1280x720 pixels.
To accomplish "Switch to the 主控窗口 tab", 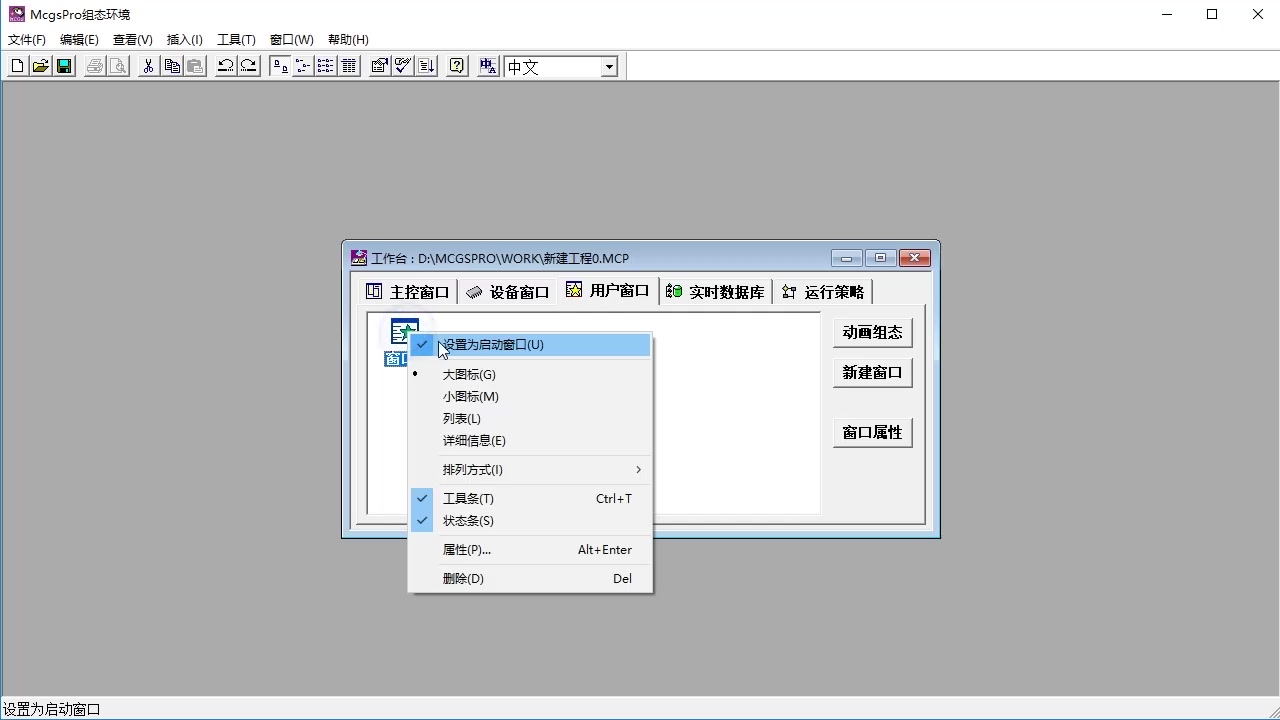I will [x=408, y=292].
